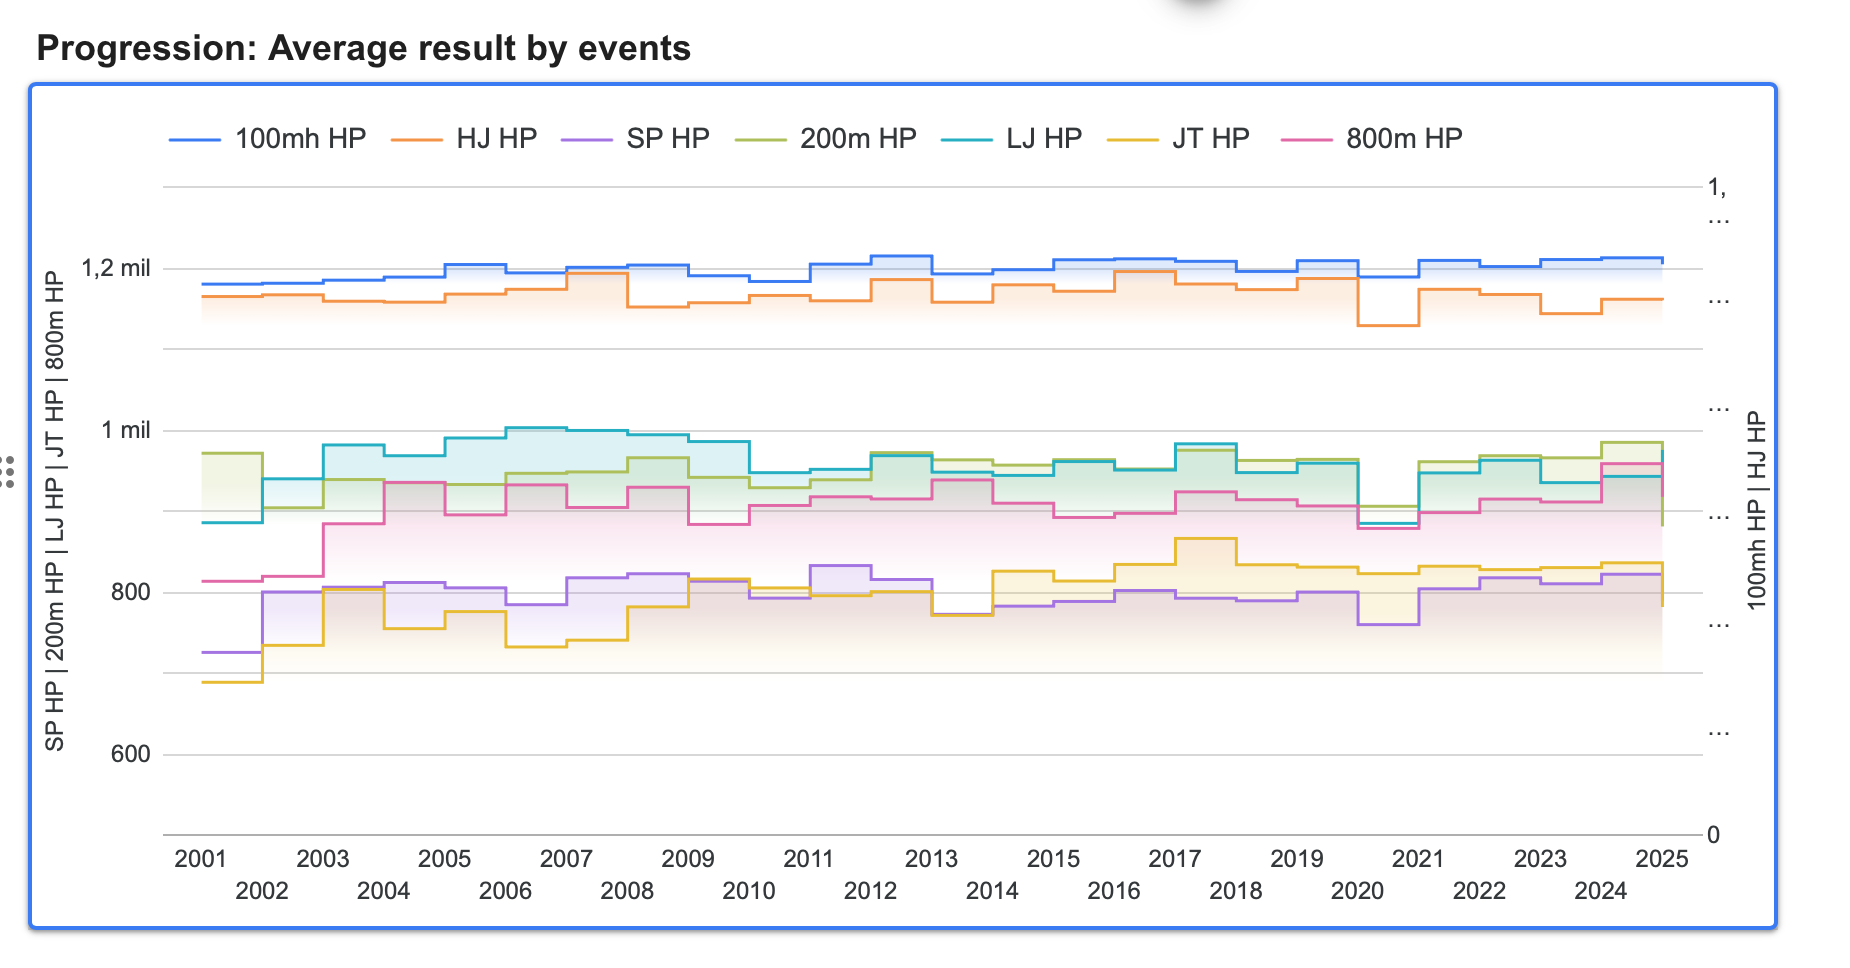The height and width of the screenshot is (968, 1850).
Task: Toggle the 100mh HP series in legend
Action: point(268,139)
